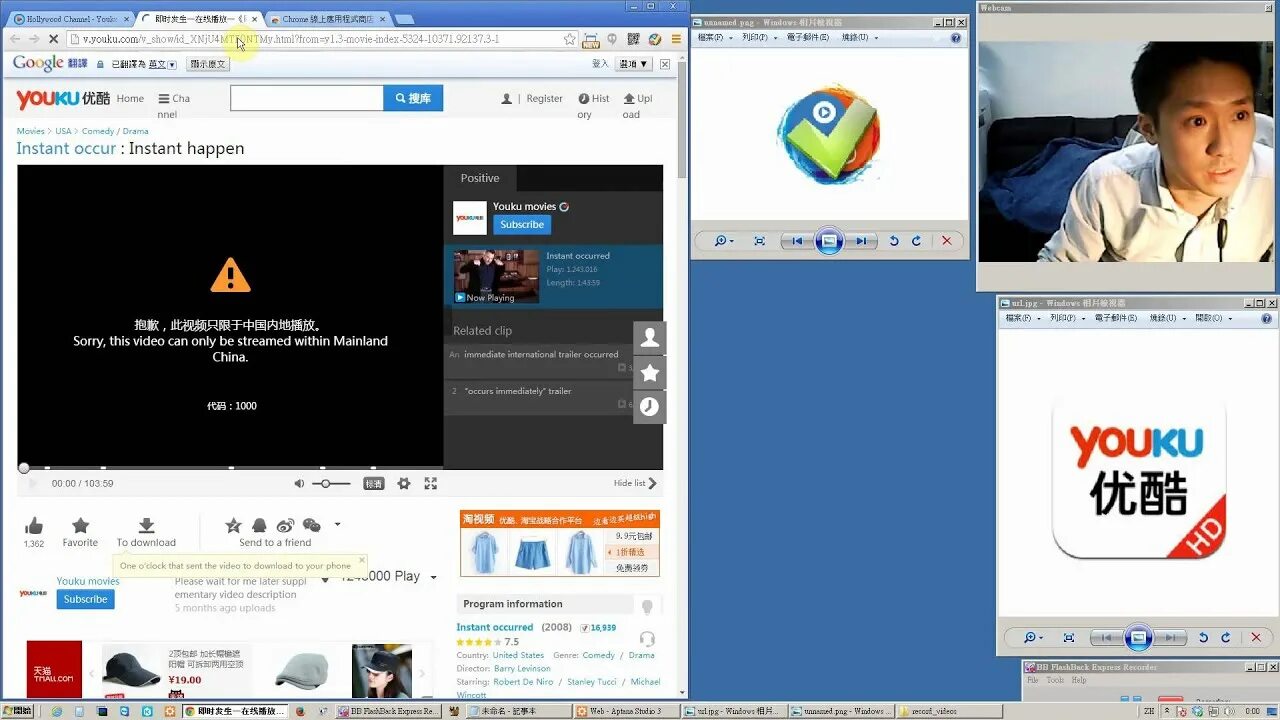Click the thumbs-up like icon
Viewport: 1280px width, 720px height.
click(x=34, y=526)
